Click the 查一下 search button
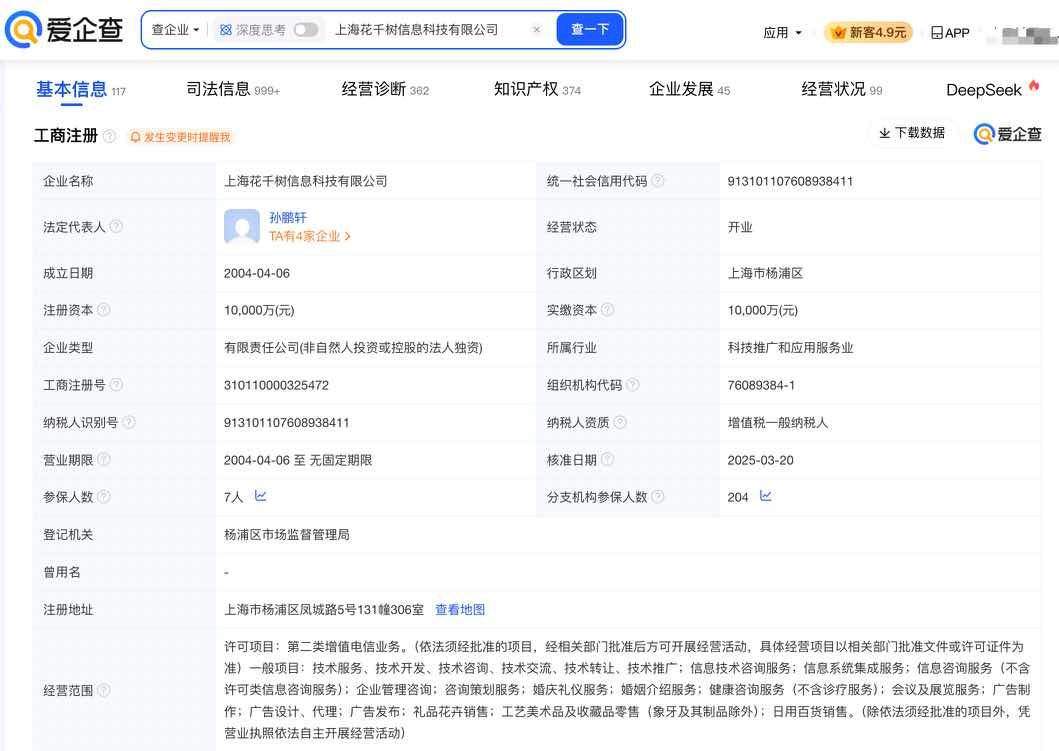Viewport: 1059px width, 751px height. point(590,30)
